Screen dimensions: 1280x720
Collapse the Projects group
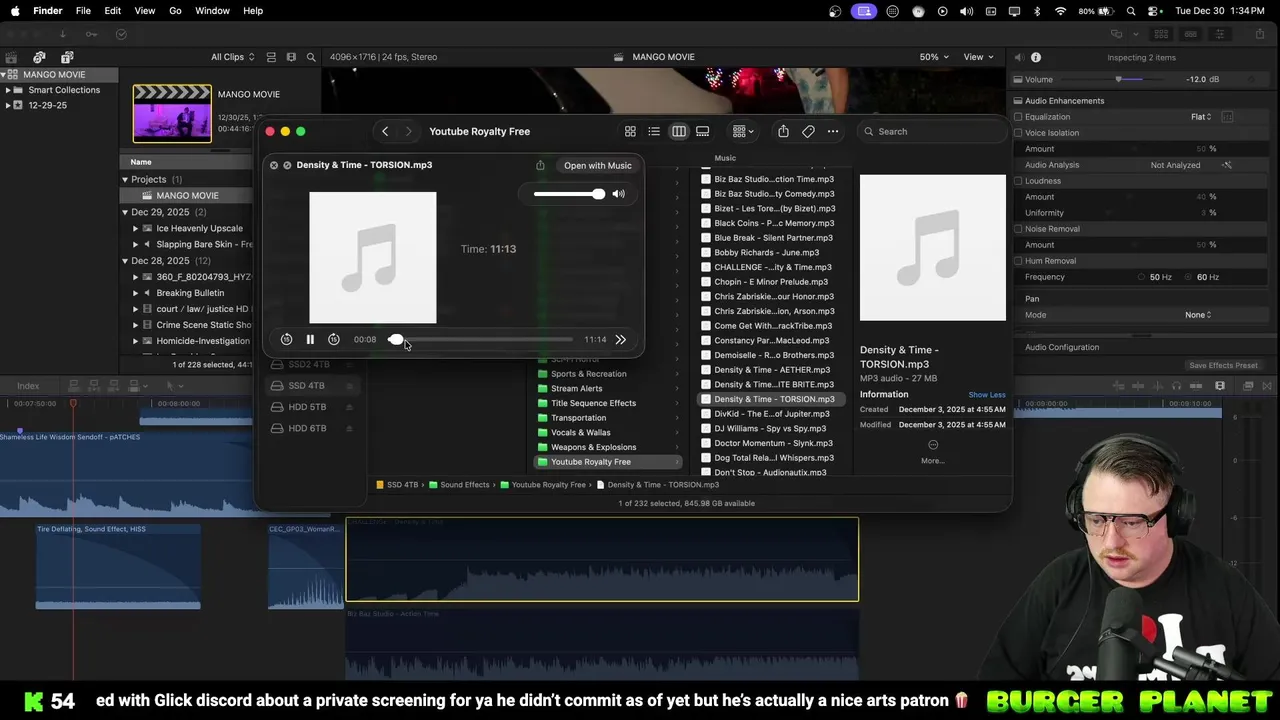click(x=125, y=180)
